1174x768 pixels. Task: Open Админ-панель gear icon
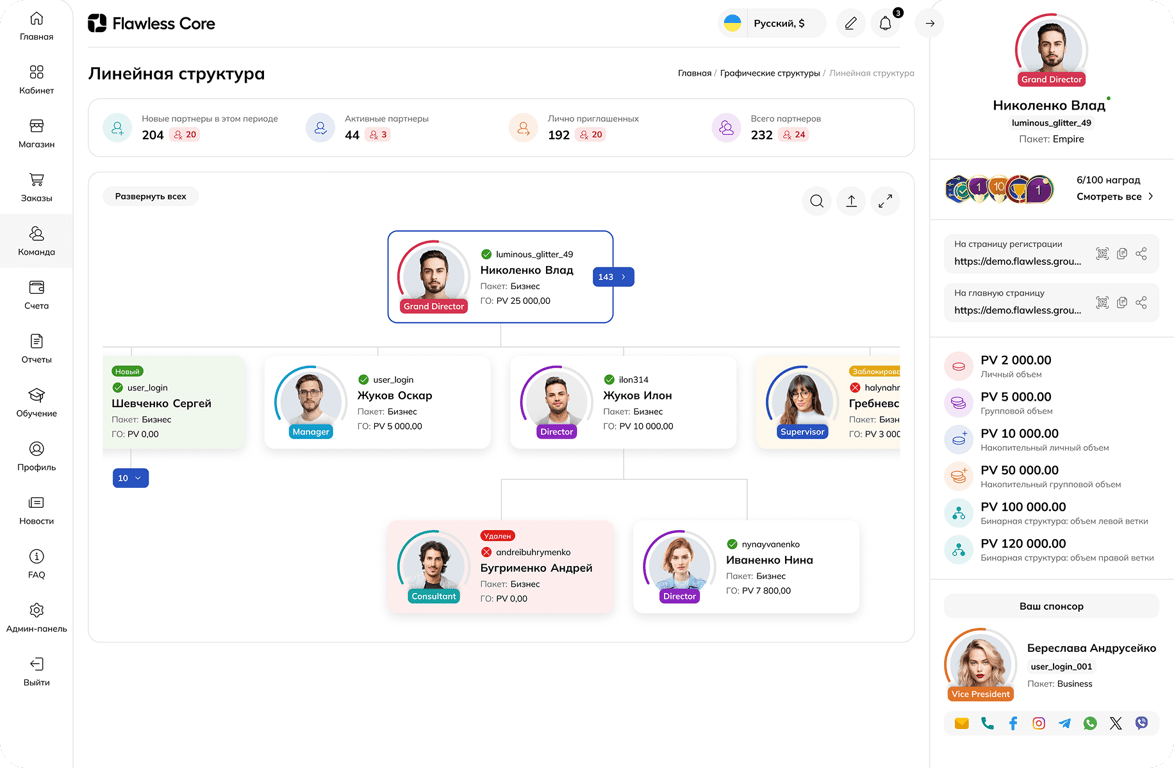(x=36, y=610)
